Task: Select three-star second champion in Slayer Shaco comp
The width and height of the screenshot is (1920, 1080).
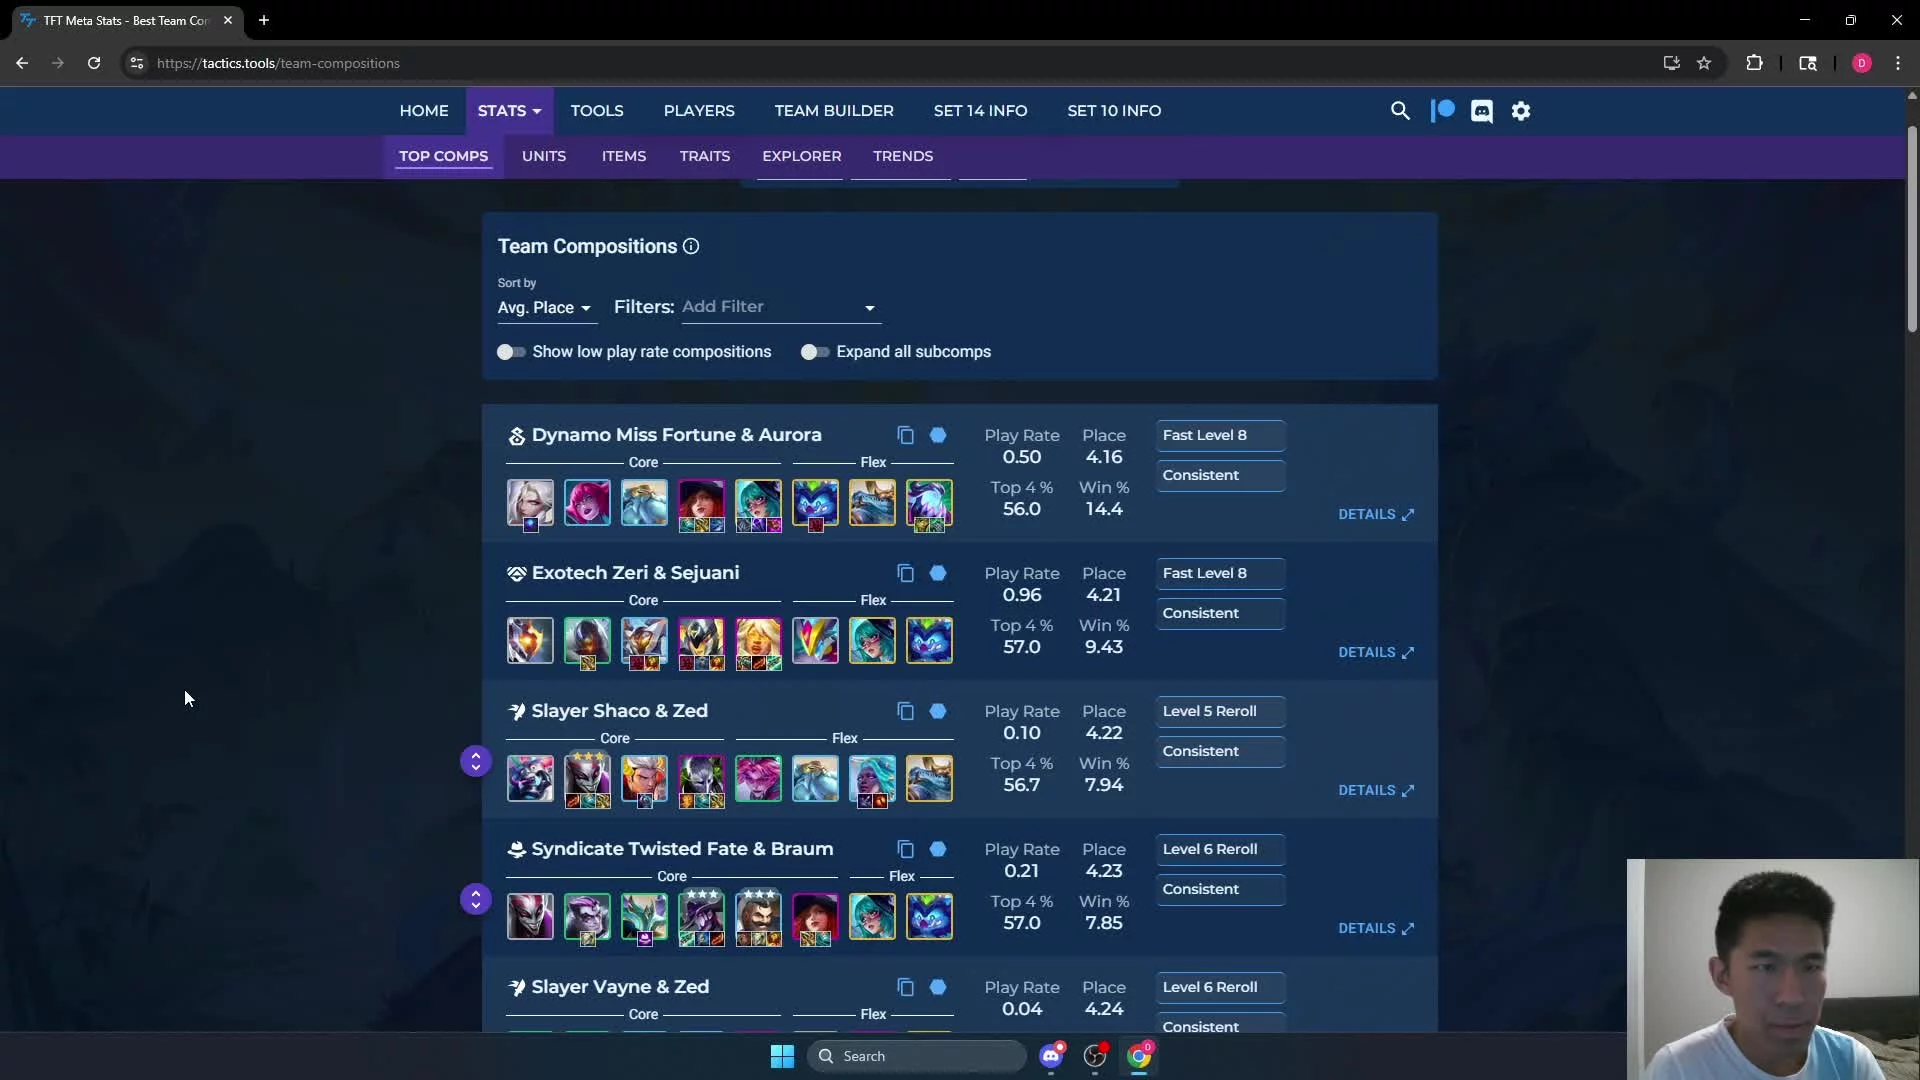Action: tap(587, 779)
